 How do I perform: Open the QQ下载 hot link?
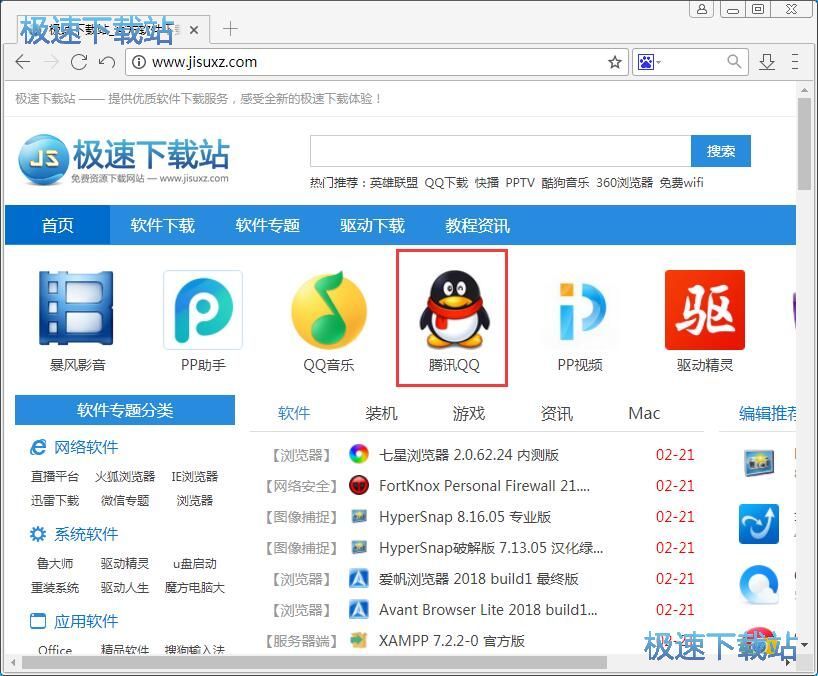(x=446, y=183)
